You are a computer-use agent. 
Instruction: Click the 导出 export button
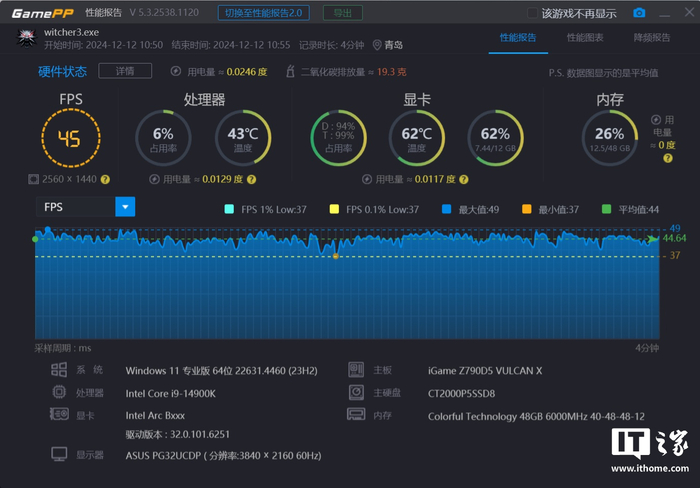click(343, 13)
